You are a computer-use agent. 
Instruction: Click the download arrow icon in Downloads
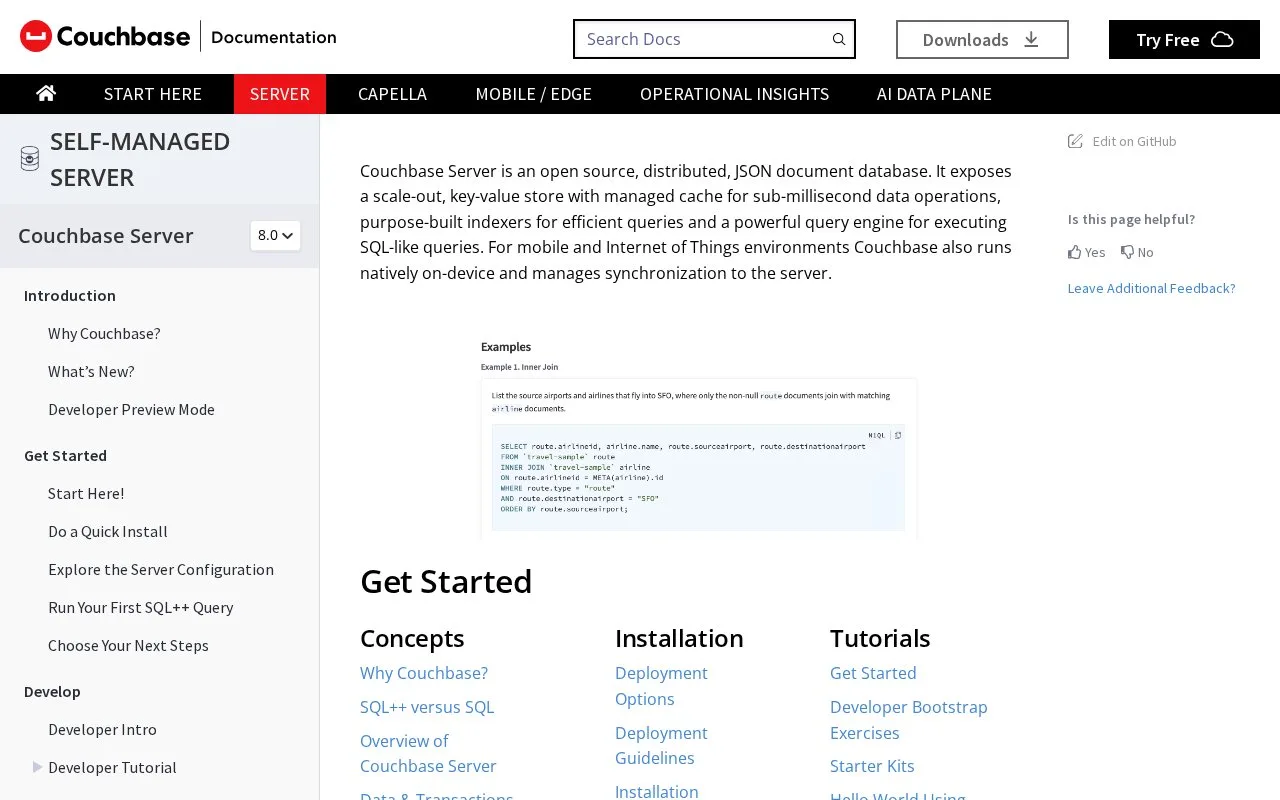click(x=1031, y=39)
